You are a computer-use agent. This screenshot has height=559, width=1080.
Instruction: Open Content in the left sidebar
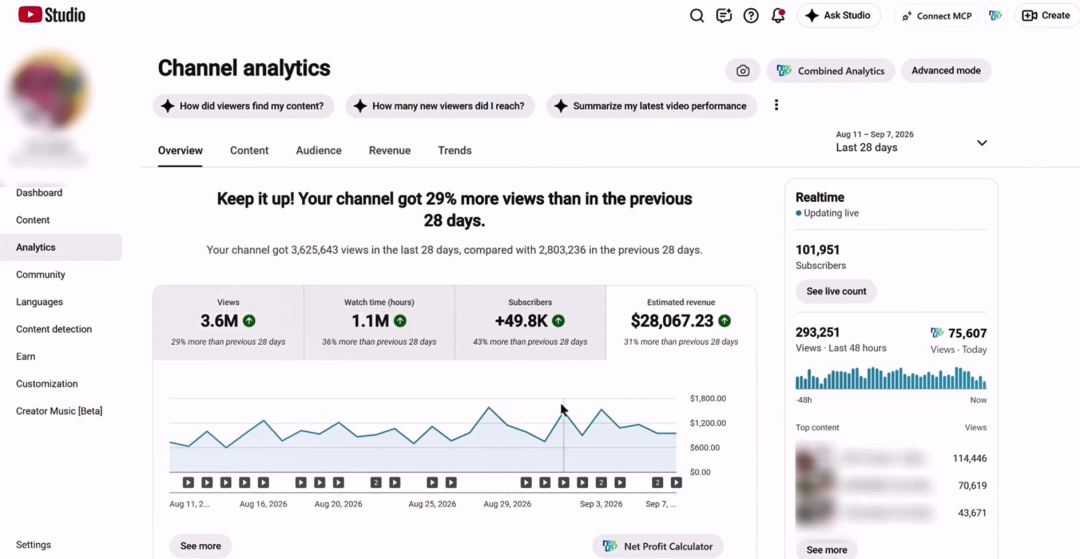click(61, 220)
